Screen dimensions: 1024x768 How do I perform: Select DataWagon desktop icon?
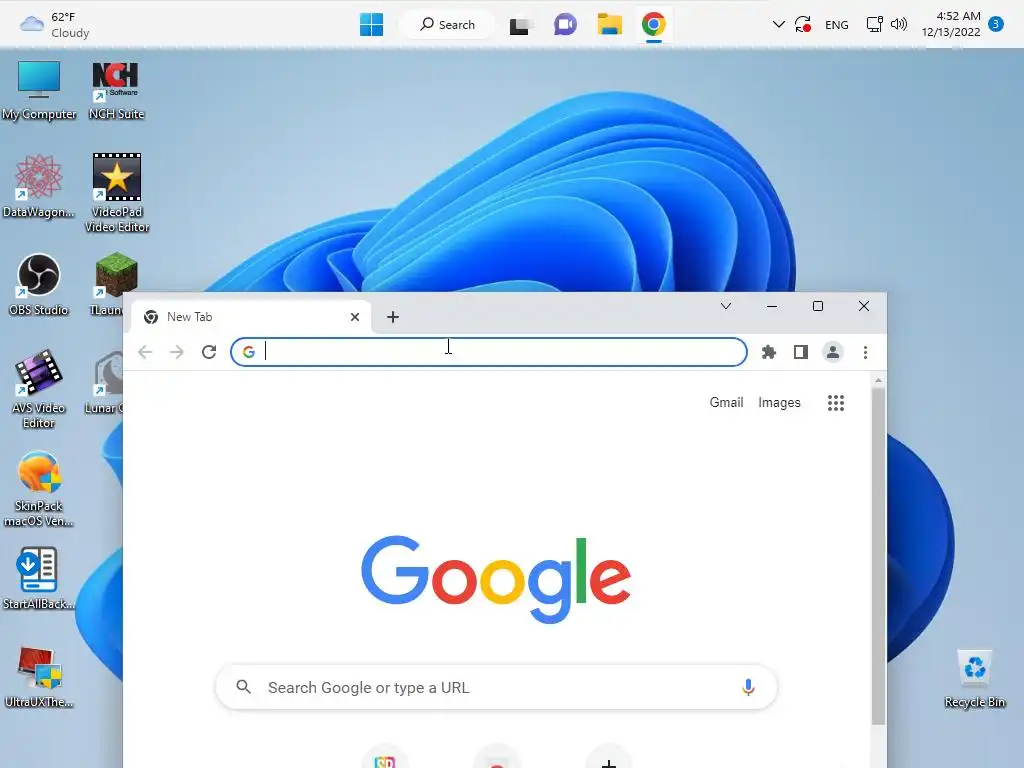pos(39,186)
